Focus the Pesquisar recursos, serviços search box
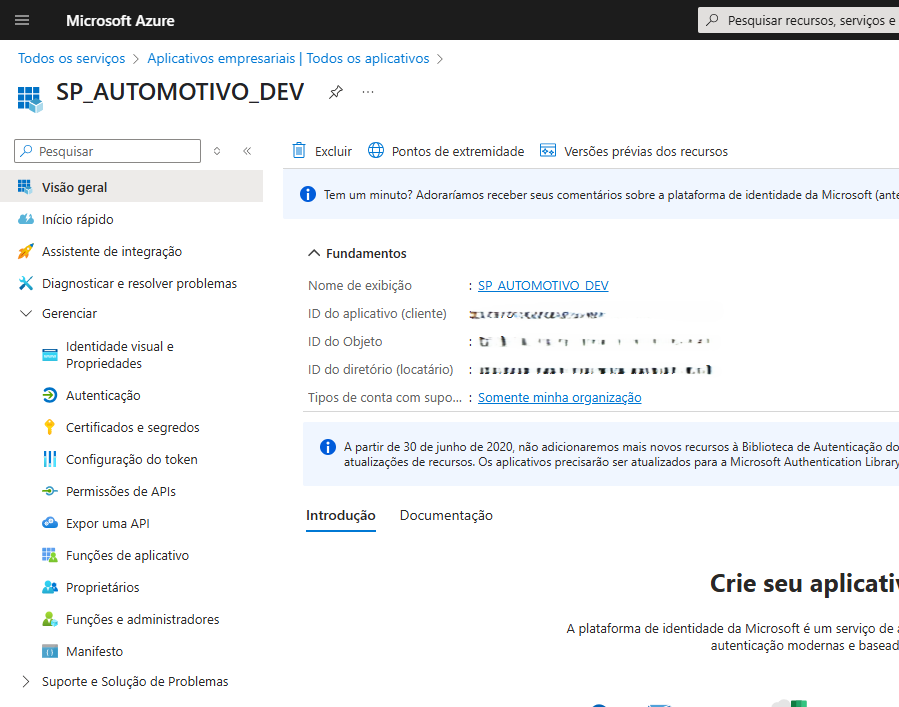The image size is (899, 707). [x=798, y=20]
